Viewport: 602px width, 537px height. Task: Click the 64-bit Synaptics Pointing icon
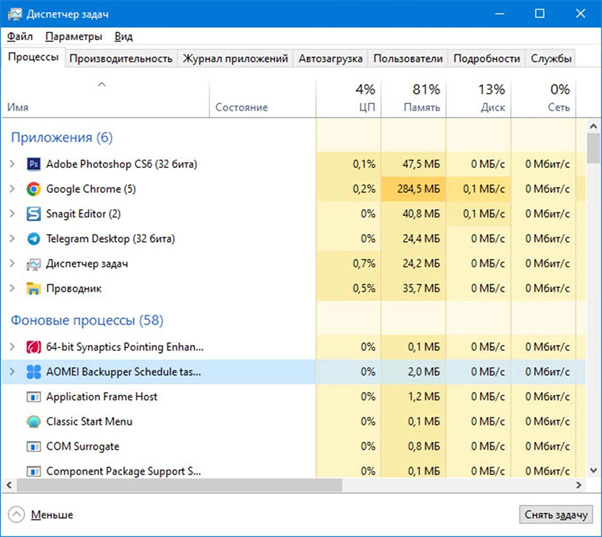click(33, 347)
